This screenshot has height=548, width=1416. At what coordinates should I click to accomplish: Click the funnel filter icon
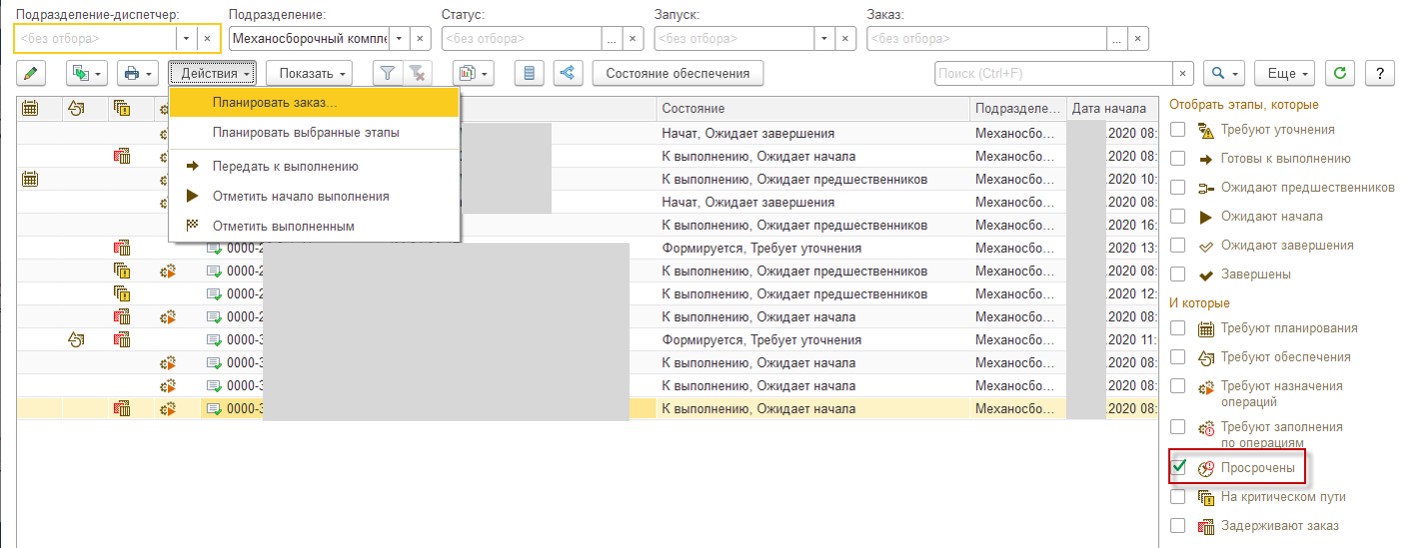click(x=387, y=74)
